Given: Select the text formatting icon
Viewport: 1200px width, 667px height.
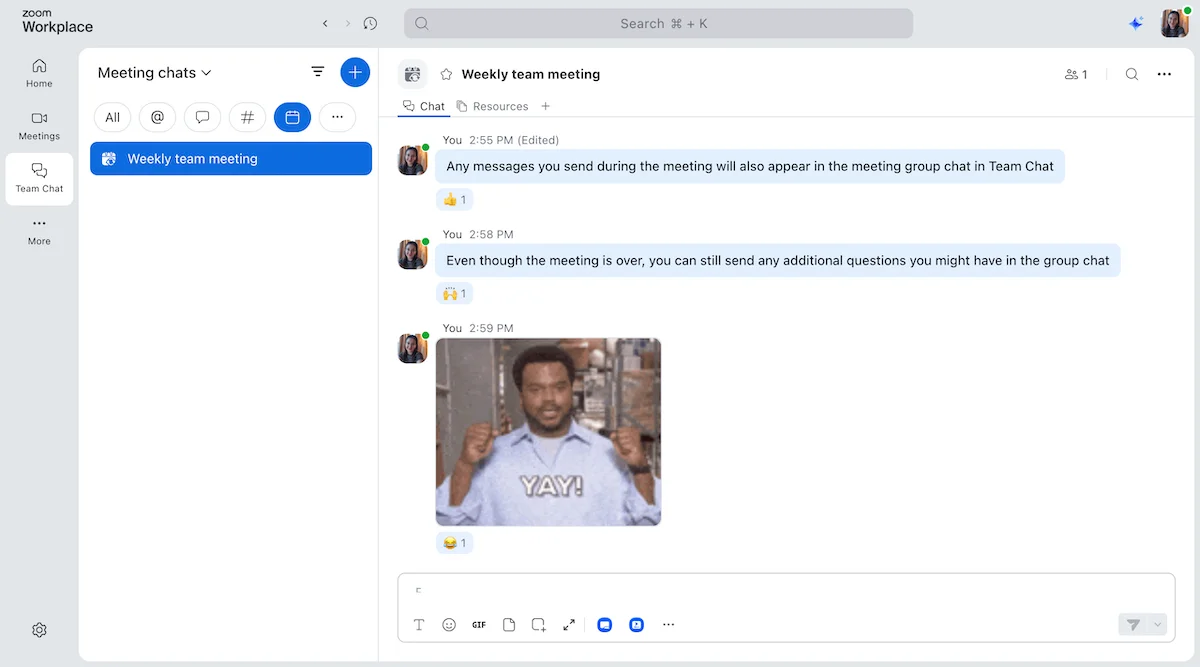Looking at the screenshot, I should (419, 624).
